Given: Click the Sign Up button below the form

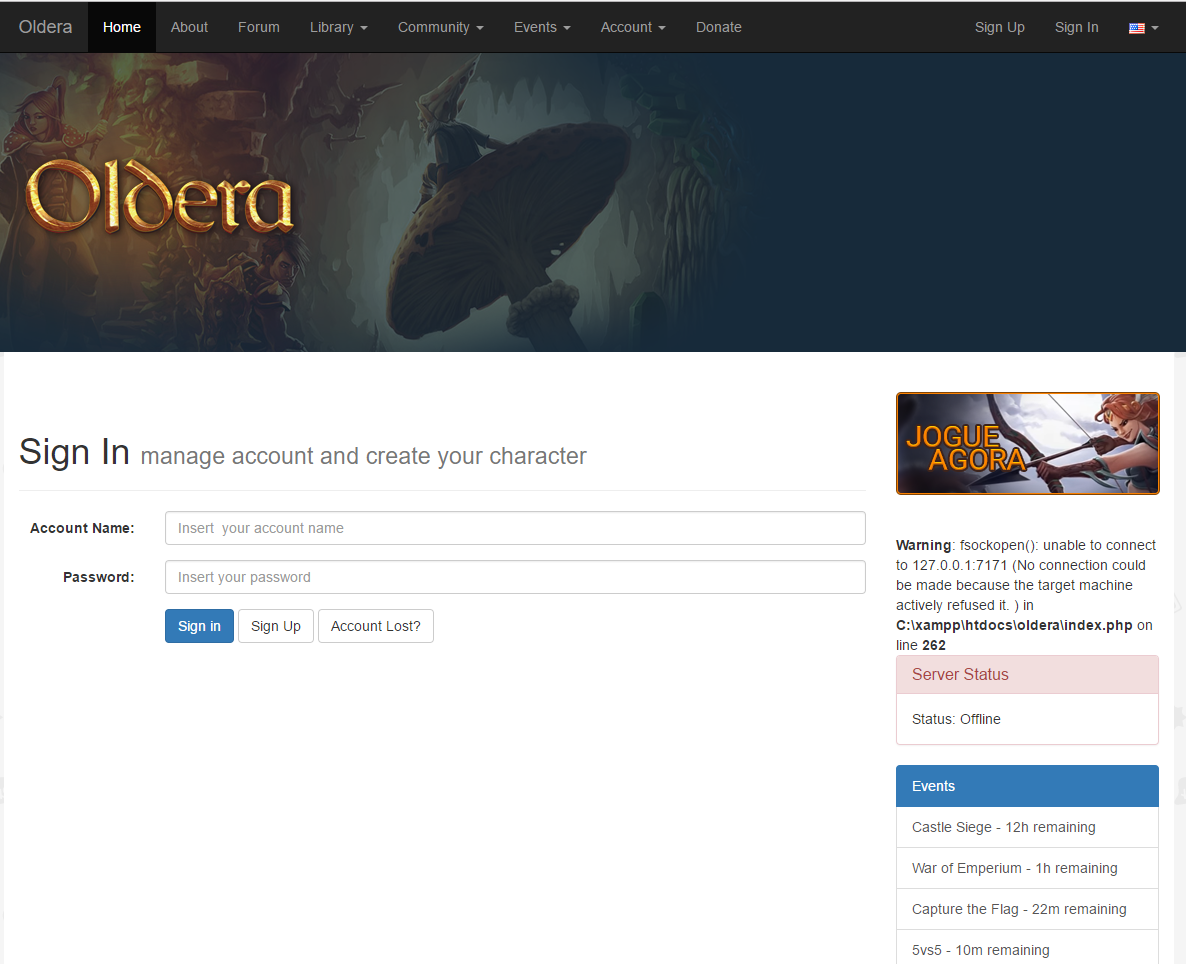Looking at the screenshot, I should point(275,627).
